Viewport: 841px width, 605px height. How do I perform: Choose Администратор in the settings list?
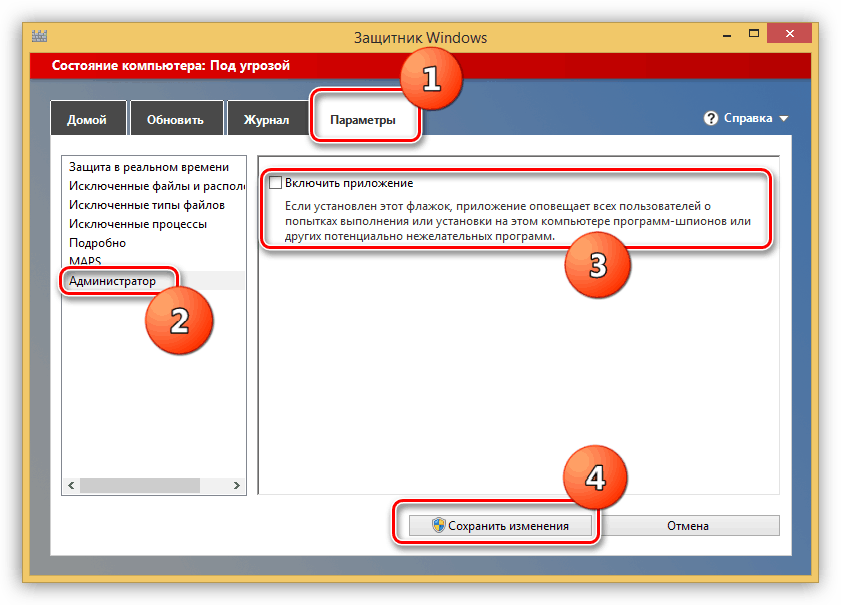point(112,281)
